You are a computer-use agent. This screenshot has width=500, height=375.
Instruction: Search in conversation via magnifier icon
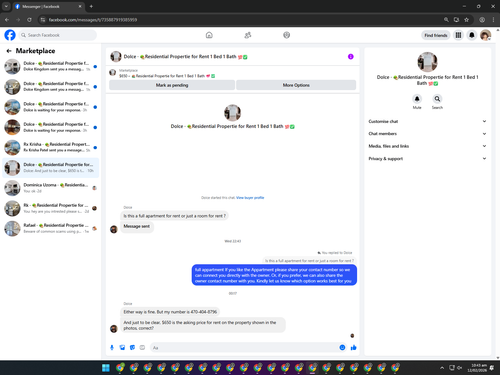click(437, 99)
